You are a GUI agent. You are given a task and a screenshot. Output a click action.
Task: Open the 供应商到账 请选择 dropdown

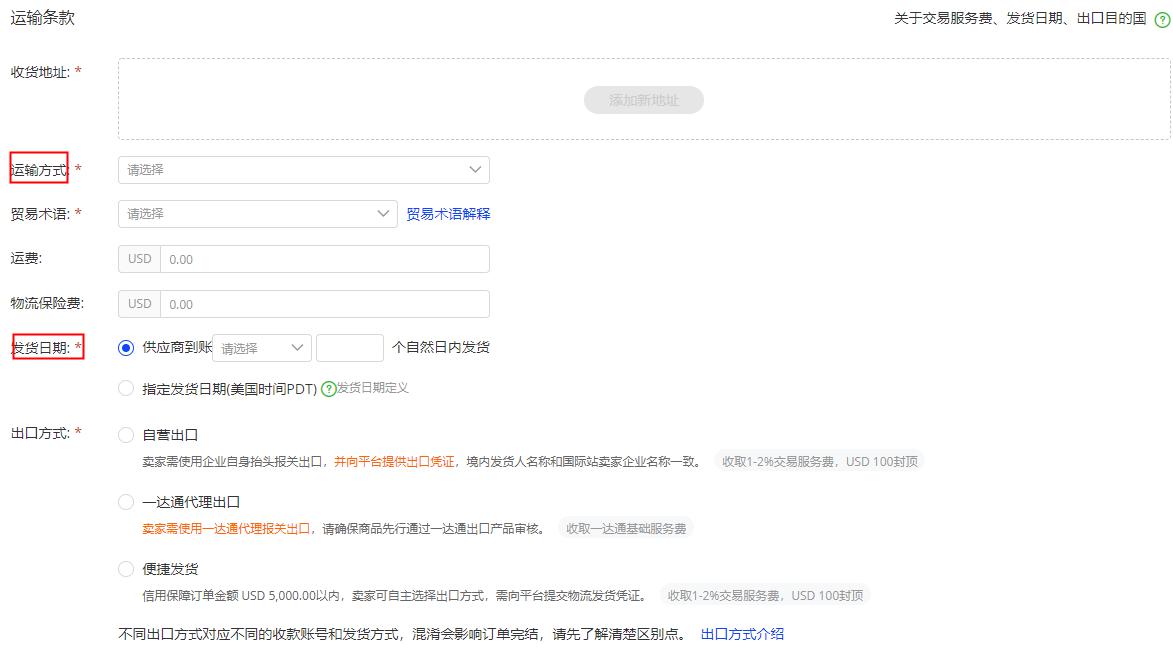point(261,348)
